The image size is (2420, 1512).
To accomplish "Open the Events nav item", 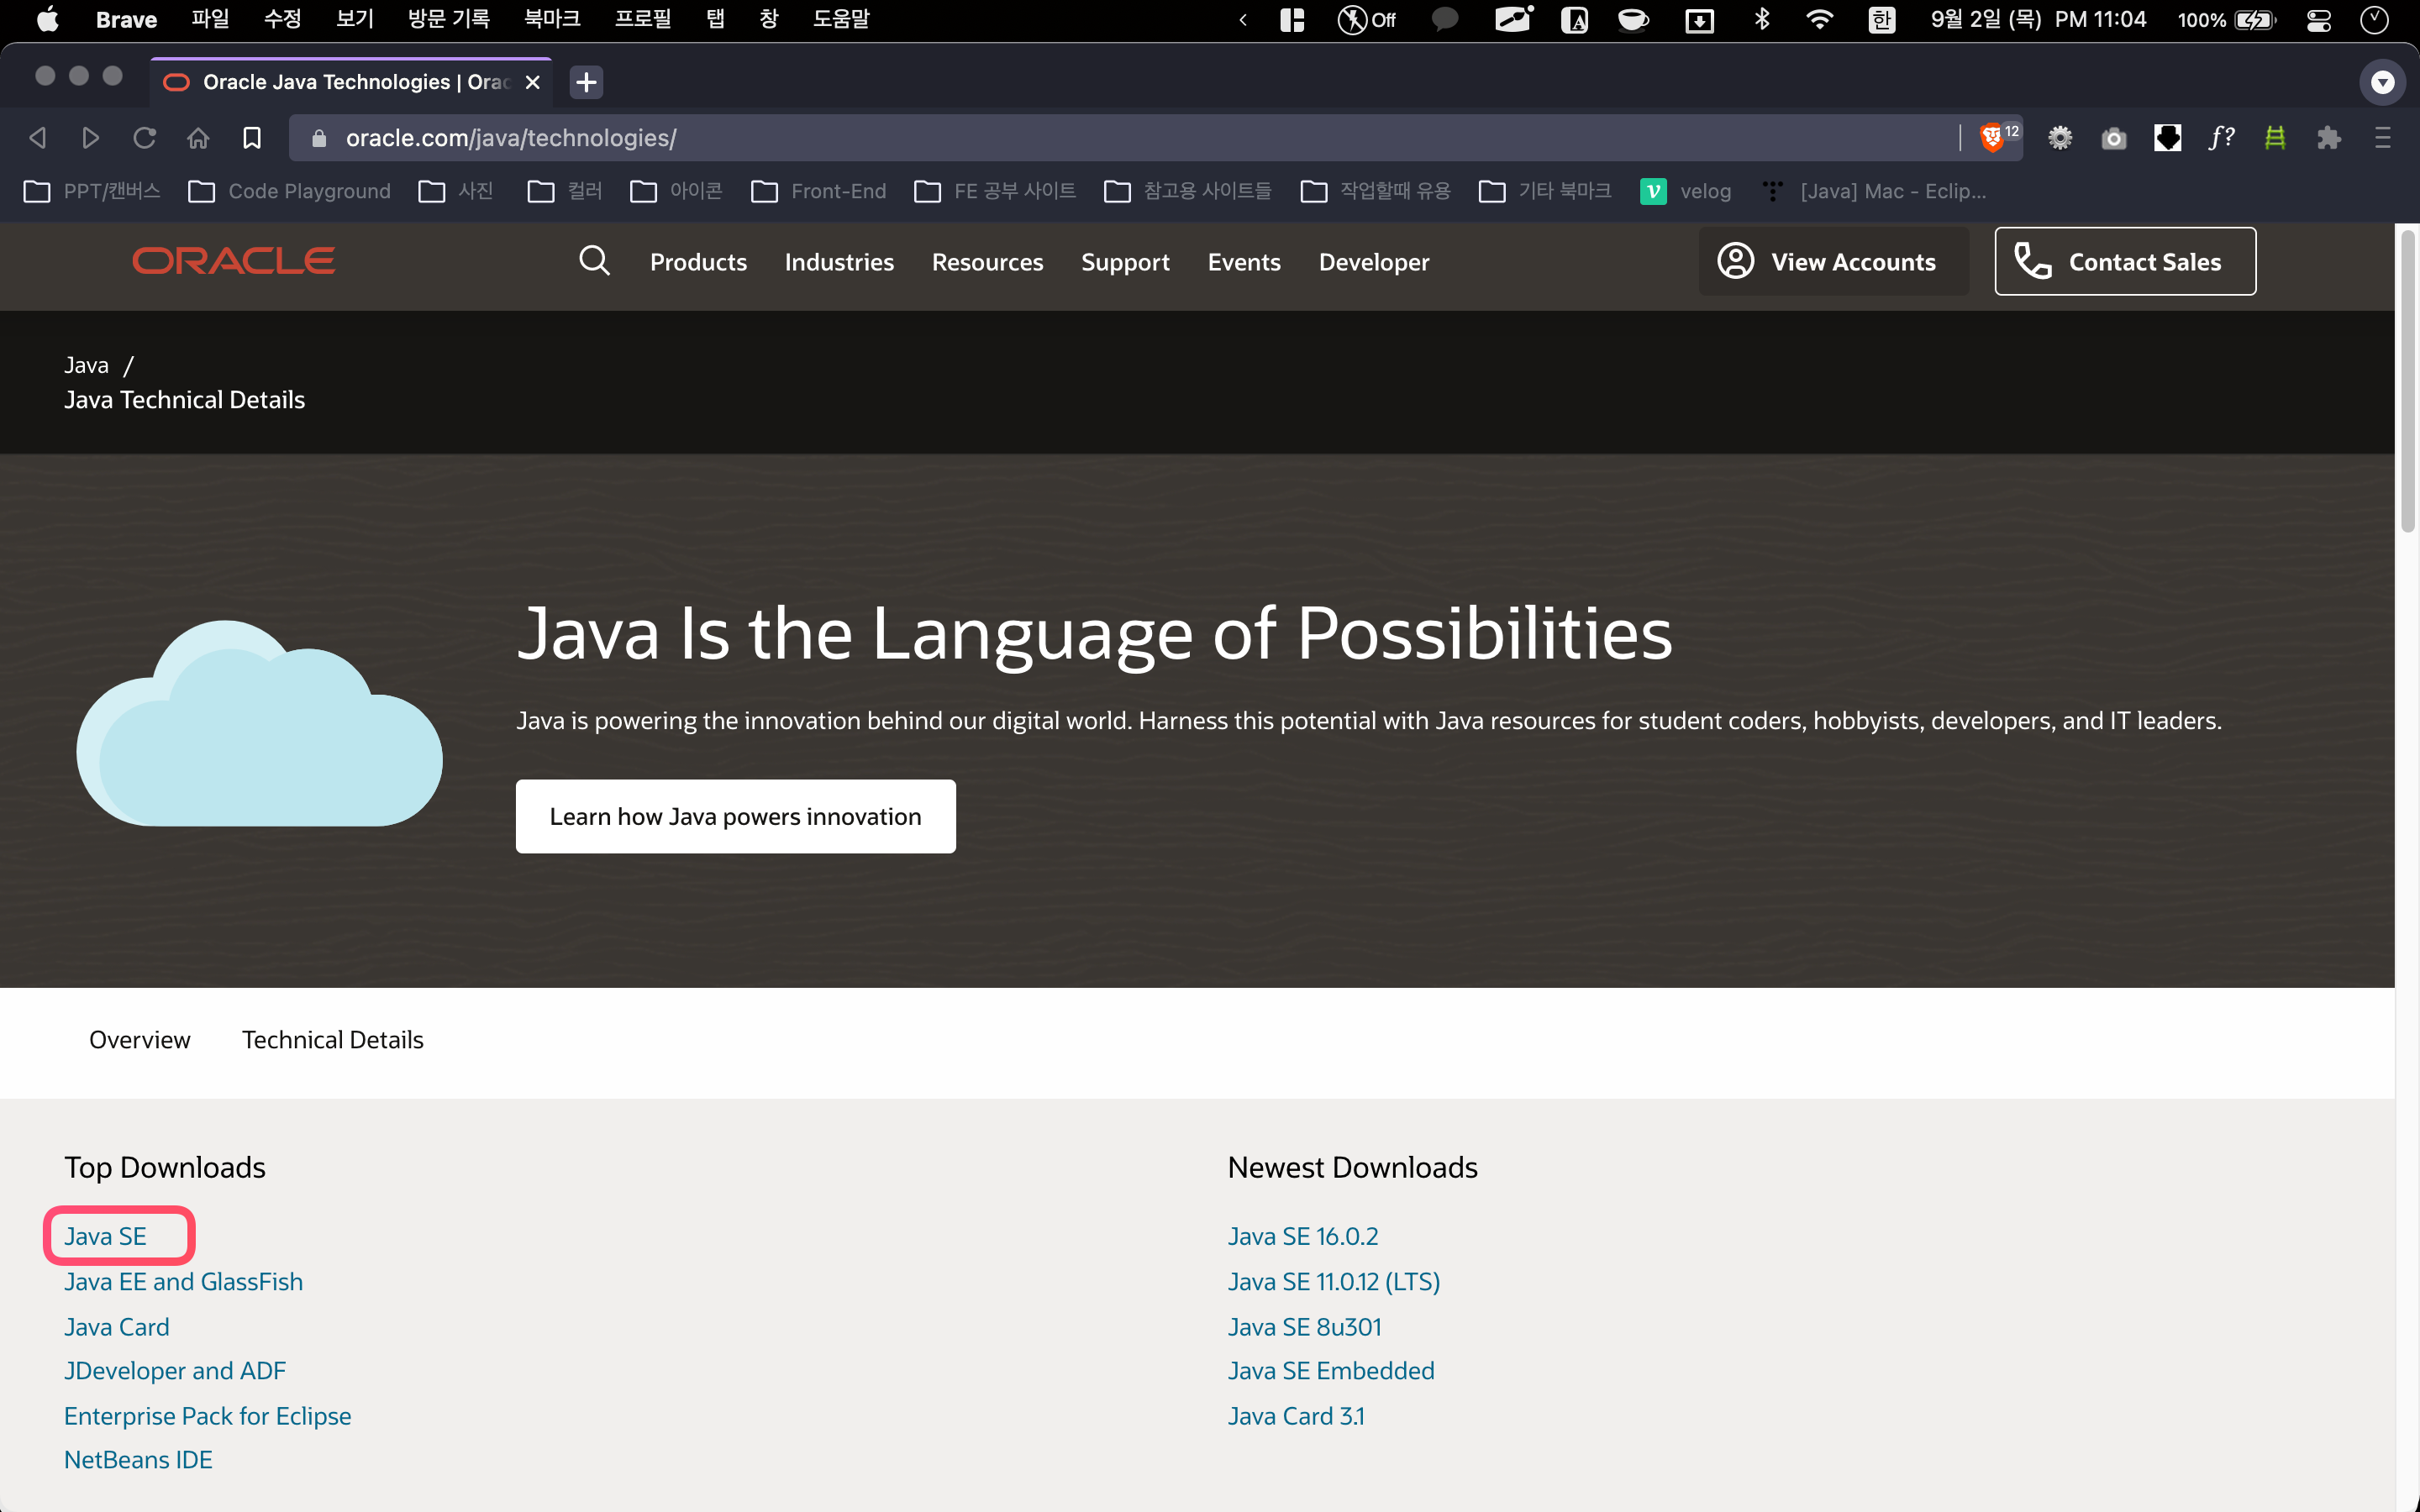I will tap(1244, 262).
